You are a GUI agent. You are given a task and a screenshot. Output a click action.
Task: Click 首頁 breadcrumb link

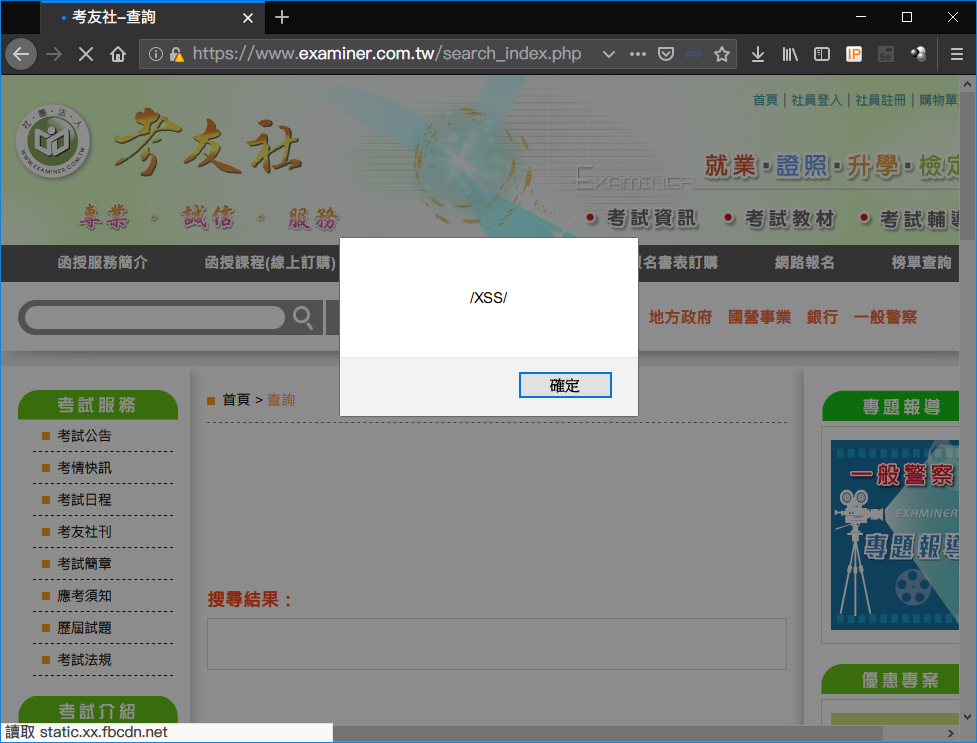[x=236, y=400]
